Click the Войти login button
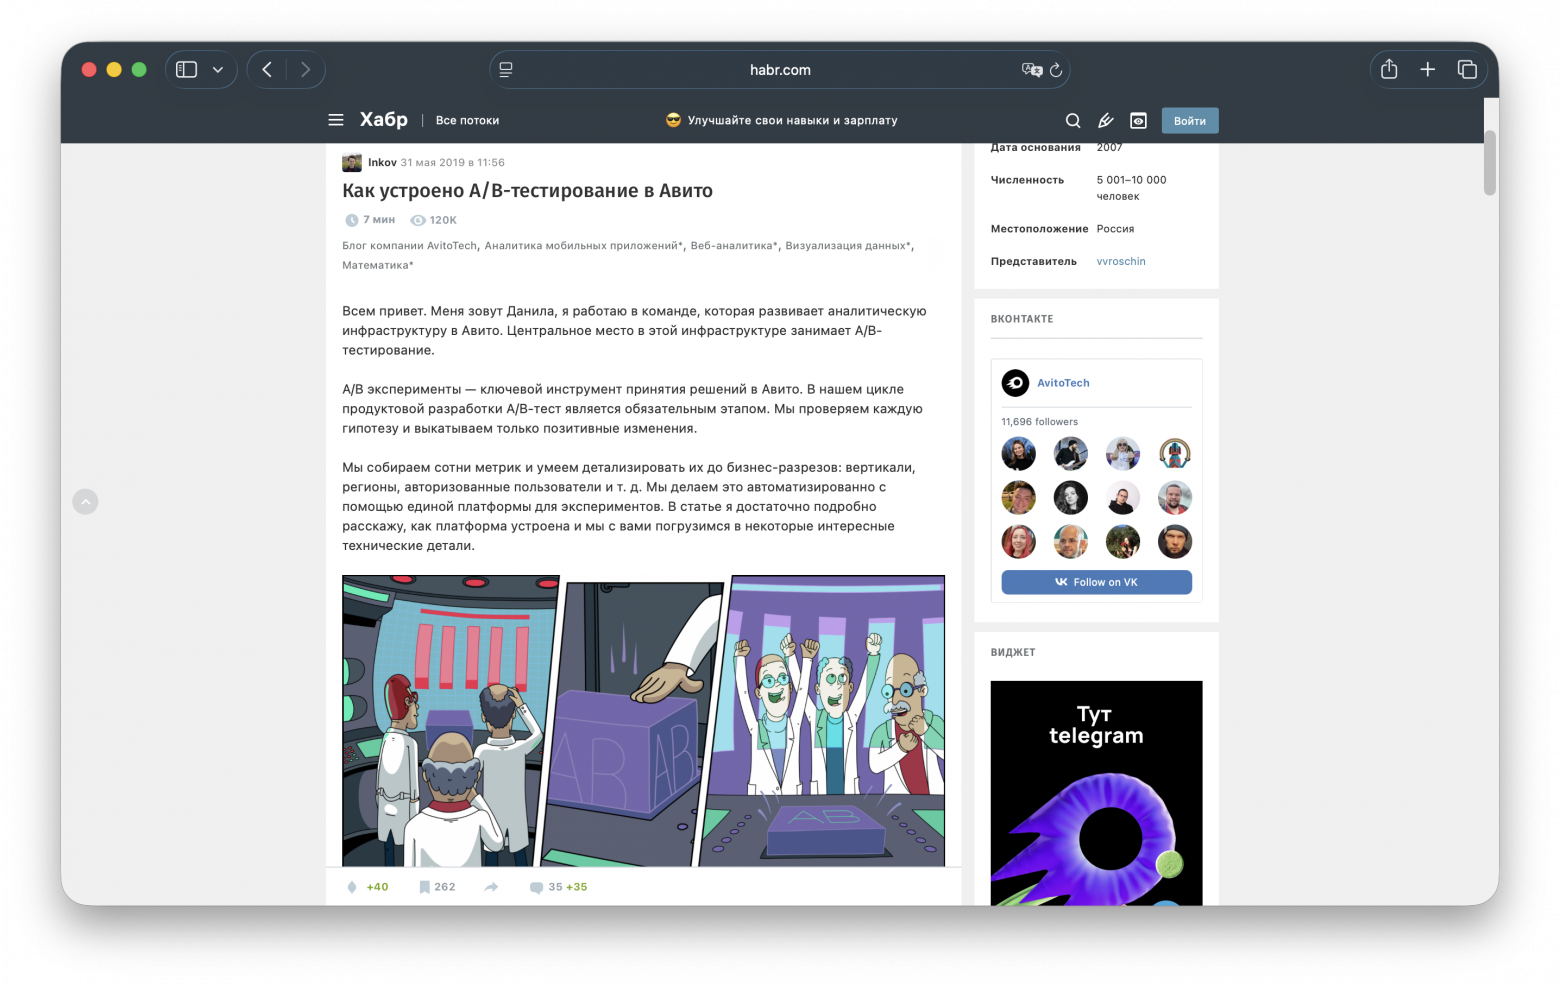 coord(1190,121)
